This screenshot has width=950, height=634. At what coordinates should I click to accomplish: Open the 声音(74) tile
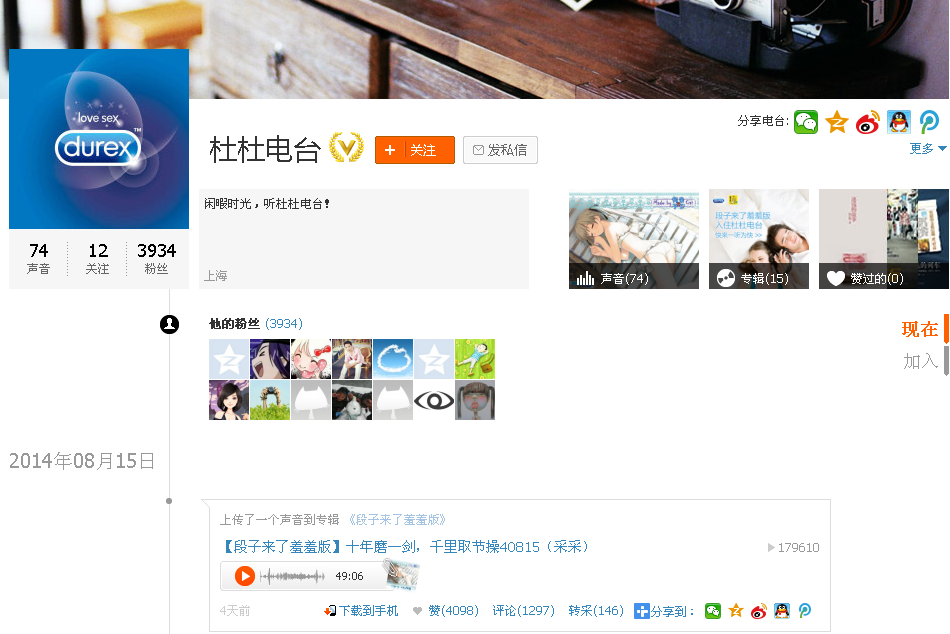tap(634, 239)
